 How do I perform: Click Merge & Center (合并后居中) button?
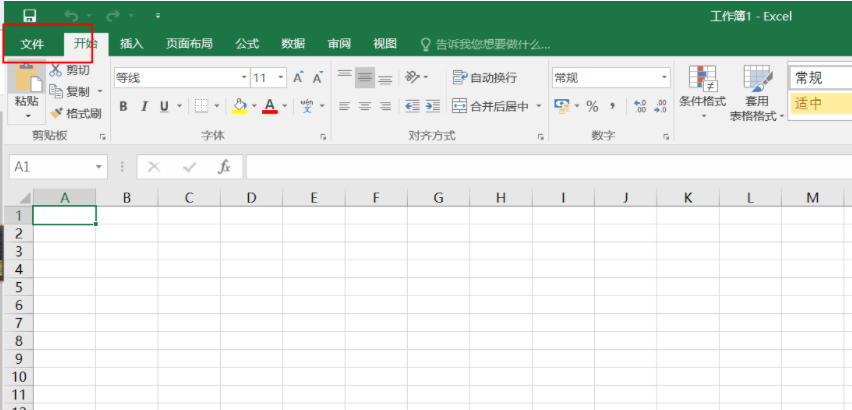(490, 106)
